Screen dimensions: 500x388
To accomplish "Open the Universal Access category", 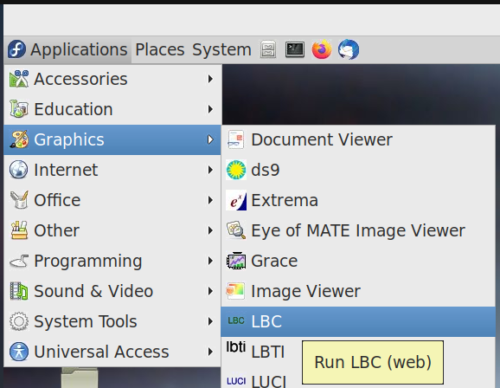I will coord(112,352).
